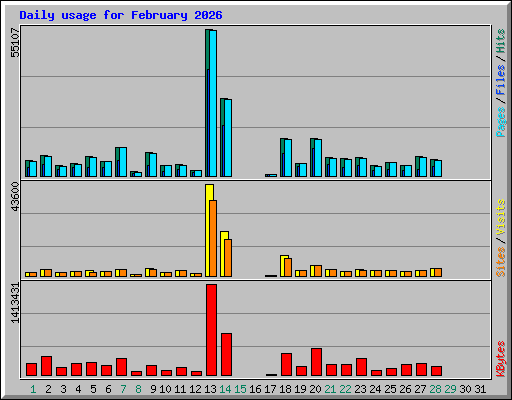The width and height of the screenshot is (512, 400).
Task: Select day label "24" on the x-axis
Action: (x=375, y=389)
